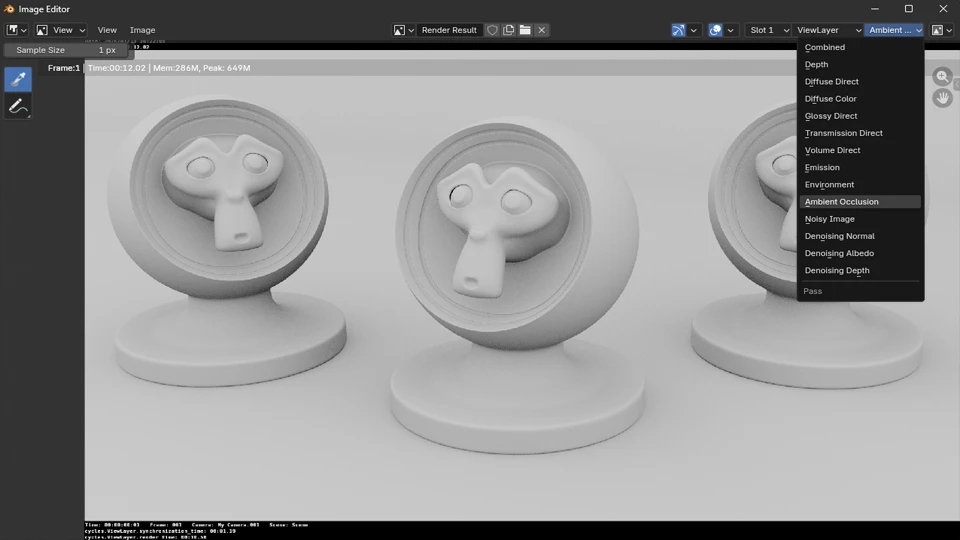
Task: Toggle the overlays display button
Action: click(x=715, y=30)
